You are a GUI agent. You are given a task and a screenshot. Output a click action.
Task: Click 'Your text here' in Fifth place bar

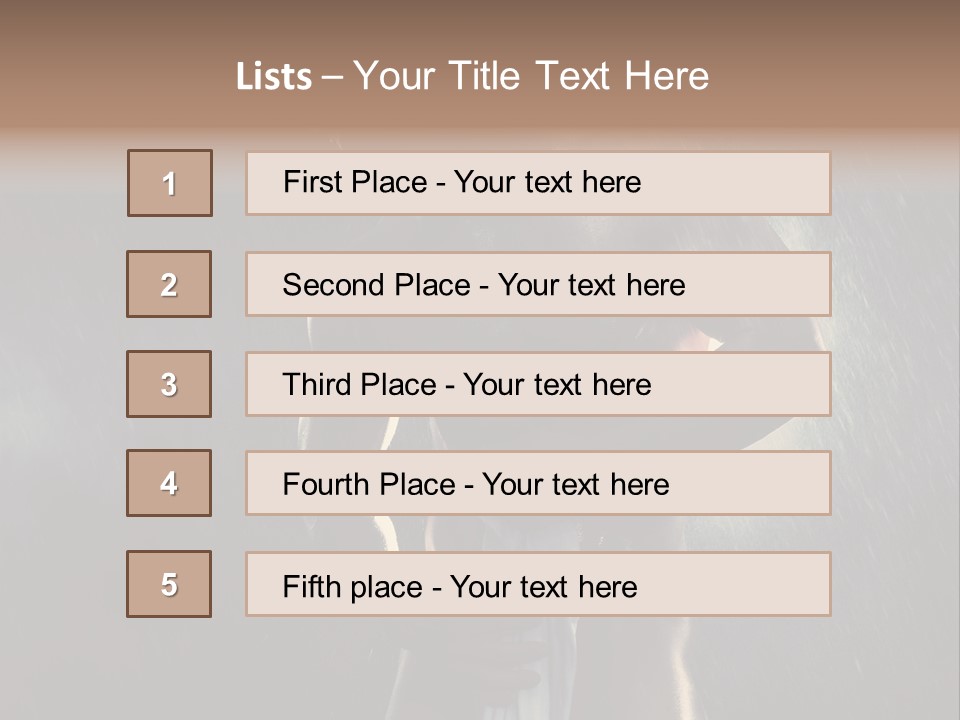pyautogui.click(x=544, y=586)
